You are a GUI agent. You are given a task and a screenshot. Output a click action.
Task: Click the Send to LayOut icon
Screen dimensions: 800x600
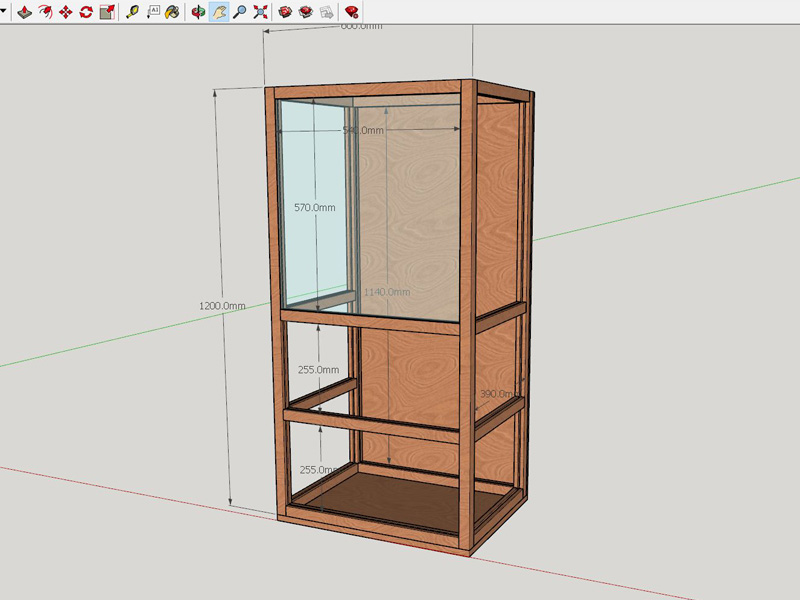tap(327, 12)
